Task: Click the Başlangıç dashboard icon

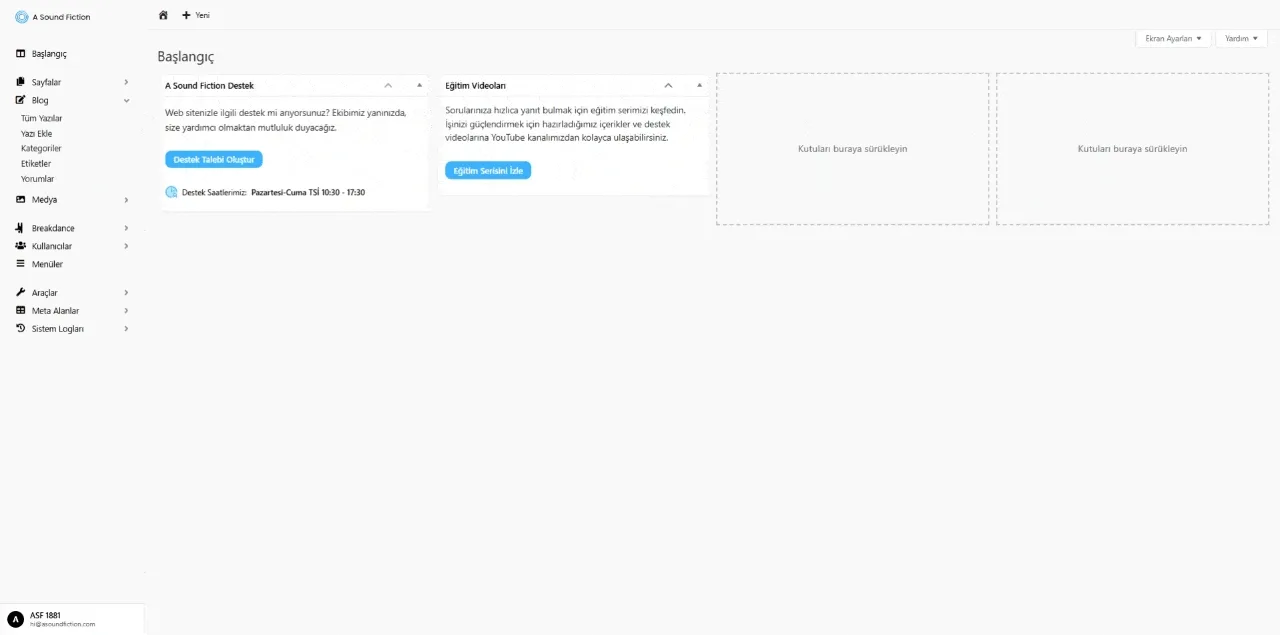Action: [20, 53]
